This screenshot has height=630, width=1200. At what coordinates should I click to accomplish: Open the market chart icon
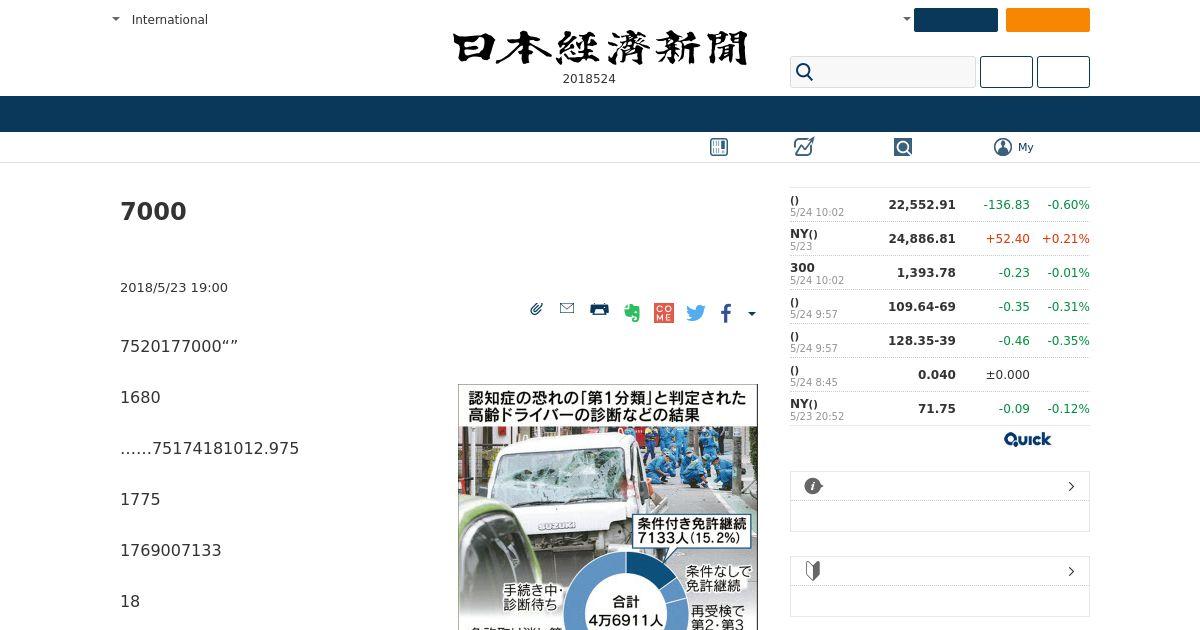click(804, 147)
